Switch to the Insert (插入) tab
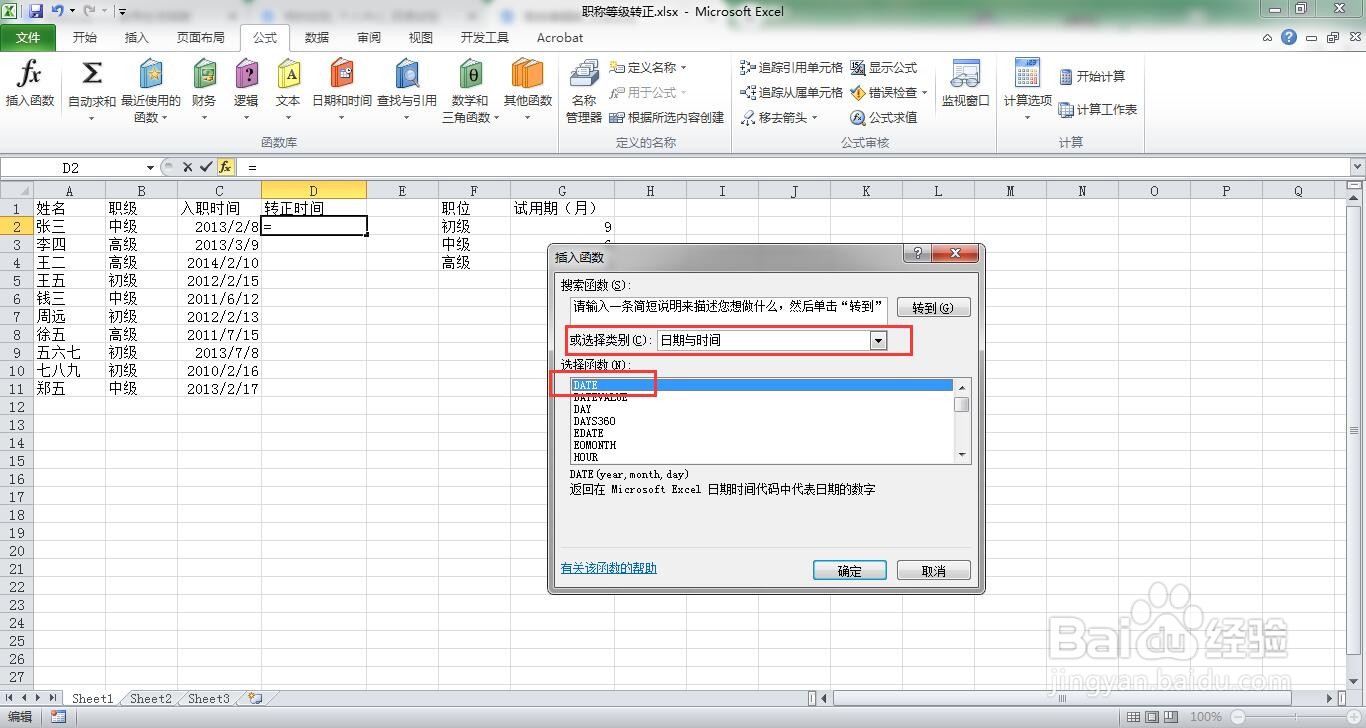1366x728 pixels. (x=136, y=37)
